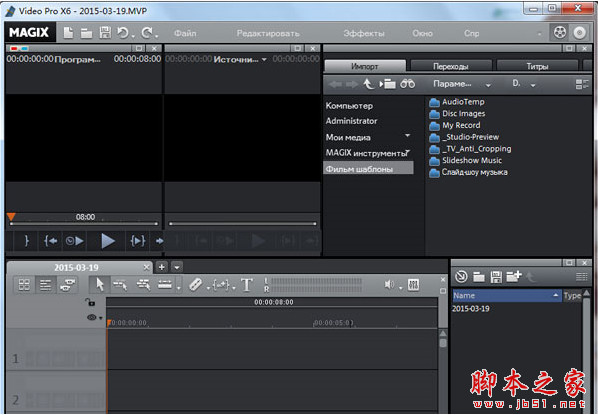The height and width of the screenshot is (415, 598).
Task: Select the arrow mouse mode tool
Action: click(x=100, y=285)
